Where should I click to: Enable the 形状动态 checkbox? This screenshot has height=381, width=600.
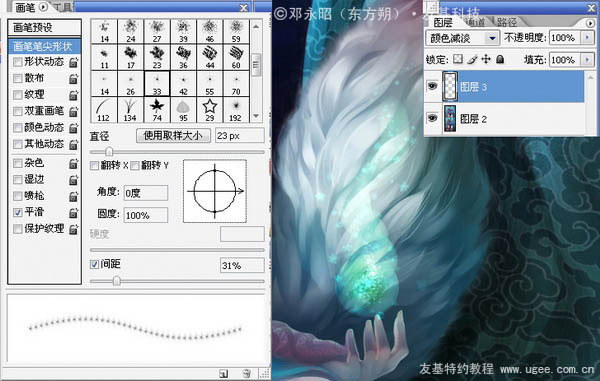pos(18,62)
